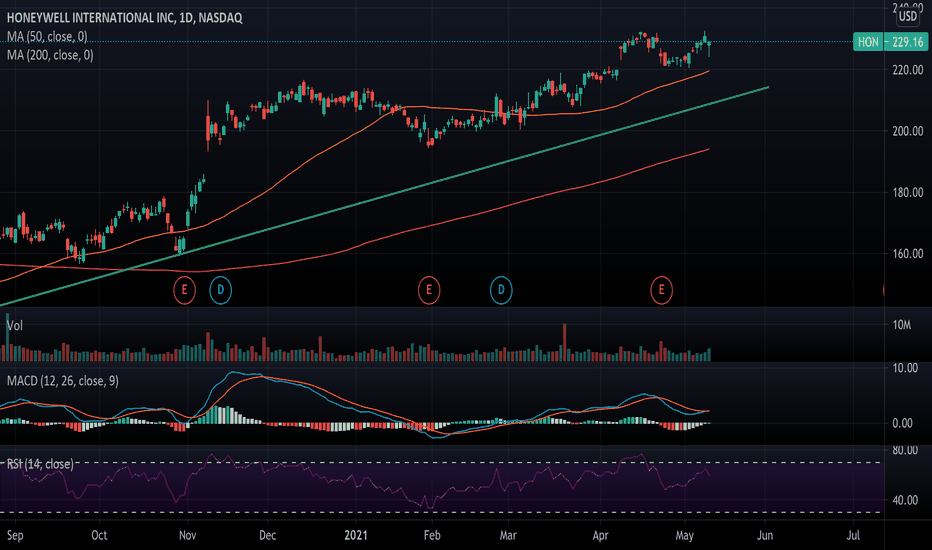The image size is (932, 550).
Task: Click the Jun label on time axis
Action: [765, 535]
